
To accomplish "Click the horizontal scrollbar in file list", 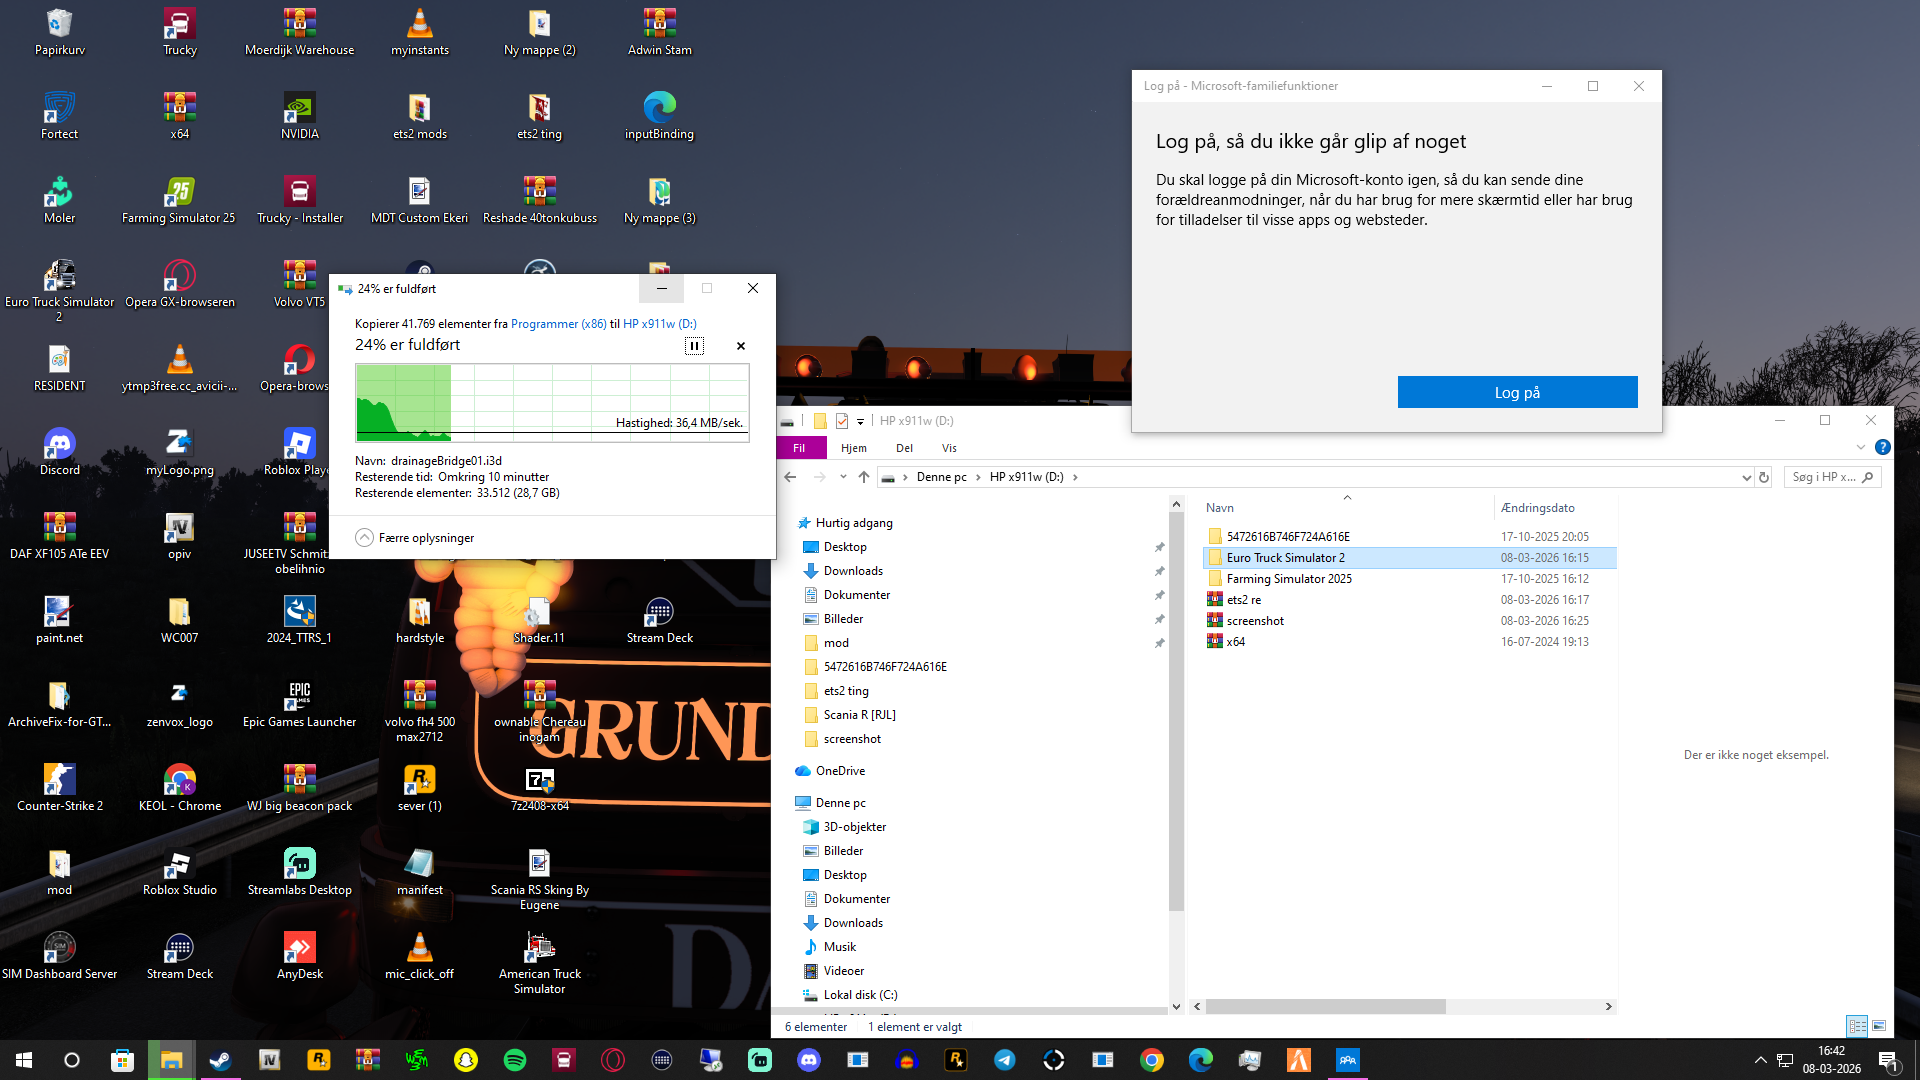I will [x=1325, y=1006].
